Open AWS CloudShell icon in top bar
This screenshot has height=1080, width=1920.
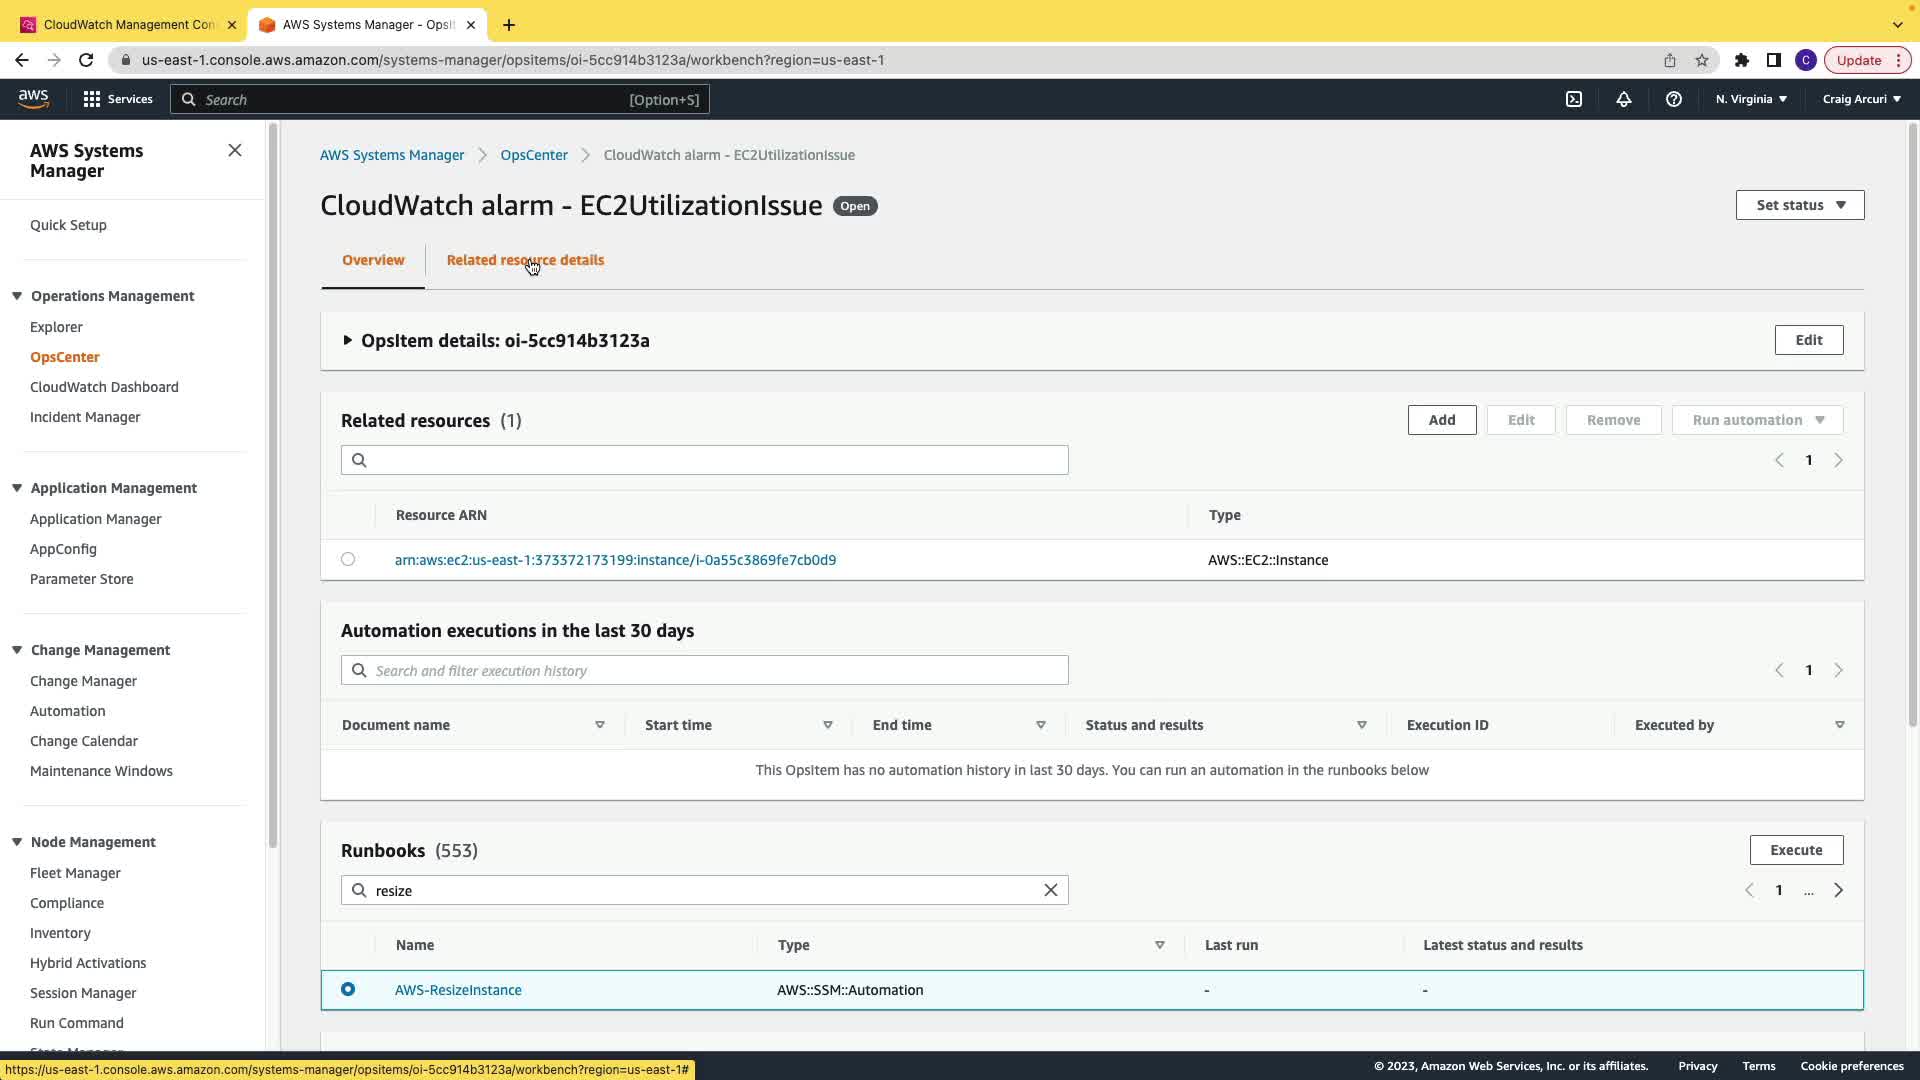(x=1574, y=99)
